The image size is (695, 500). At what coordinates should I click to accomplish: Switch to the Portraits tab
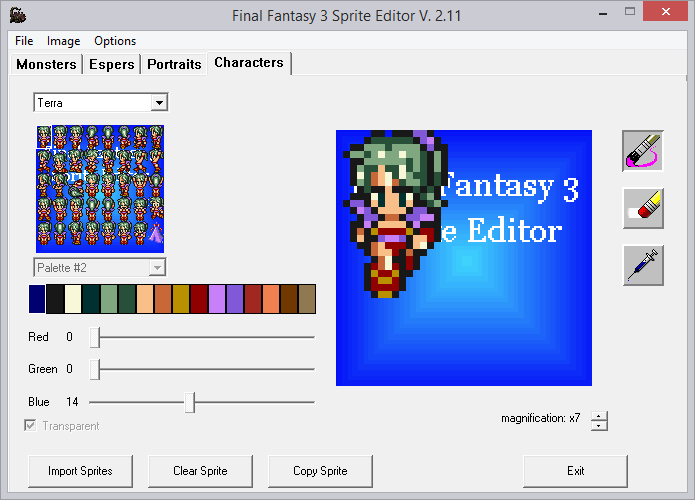(174, 64)
